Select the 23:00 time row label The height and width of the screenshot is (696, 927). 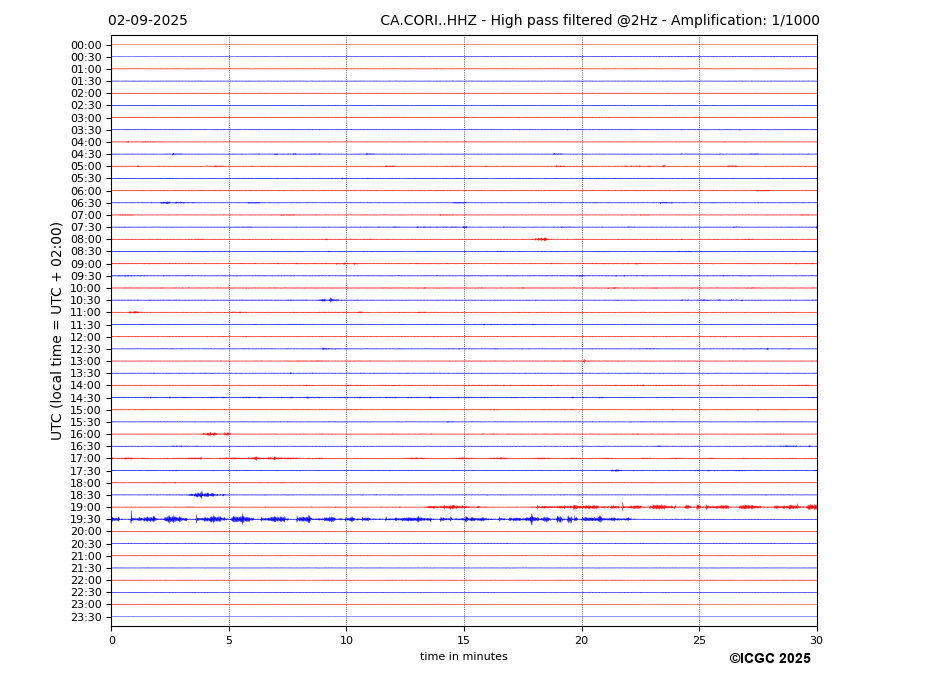(x=86, y=605)
